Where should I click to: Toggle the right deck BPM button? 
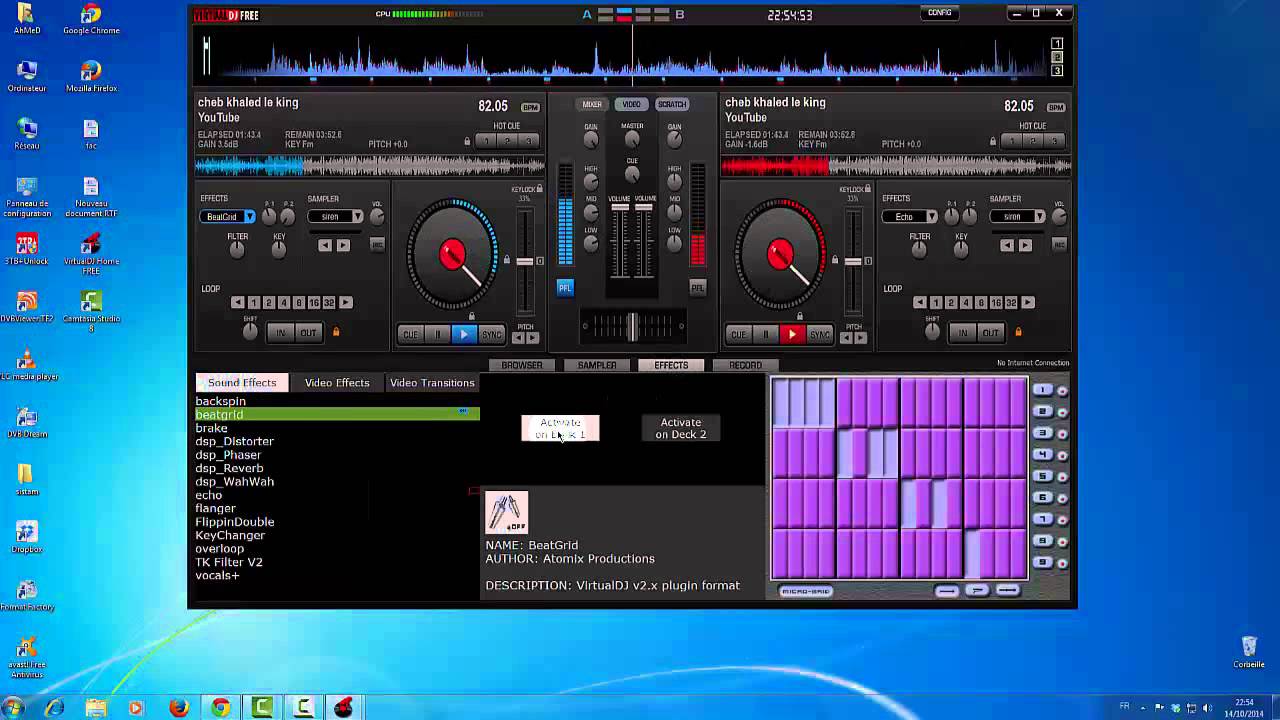tap(1055, 107)
